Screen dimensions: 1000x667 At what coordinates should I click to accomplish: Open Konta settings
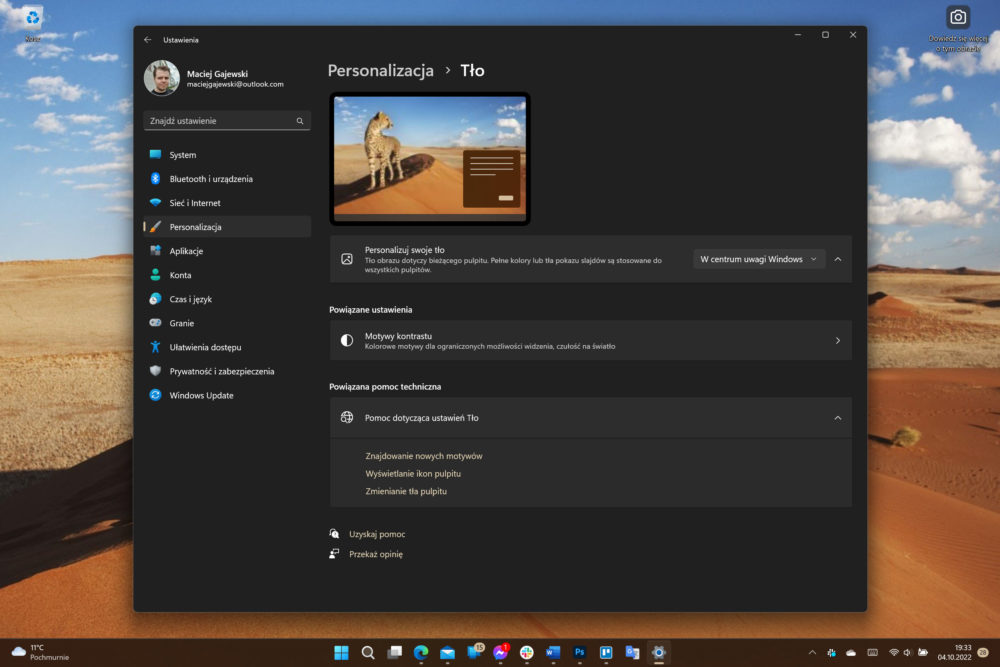coord(227,275)
